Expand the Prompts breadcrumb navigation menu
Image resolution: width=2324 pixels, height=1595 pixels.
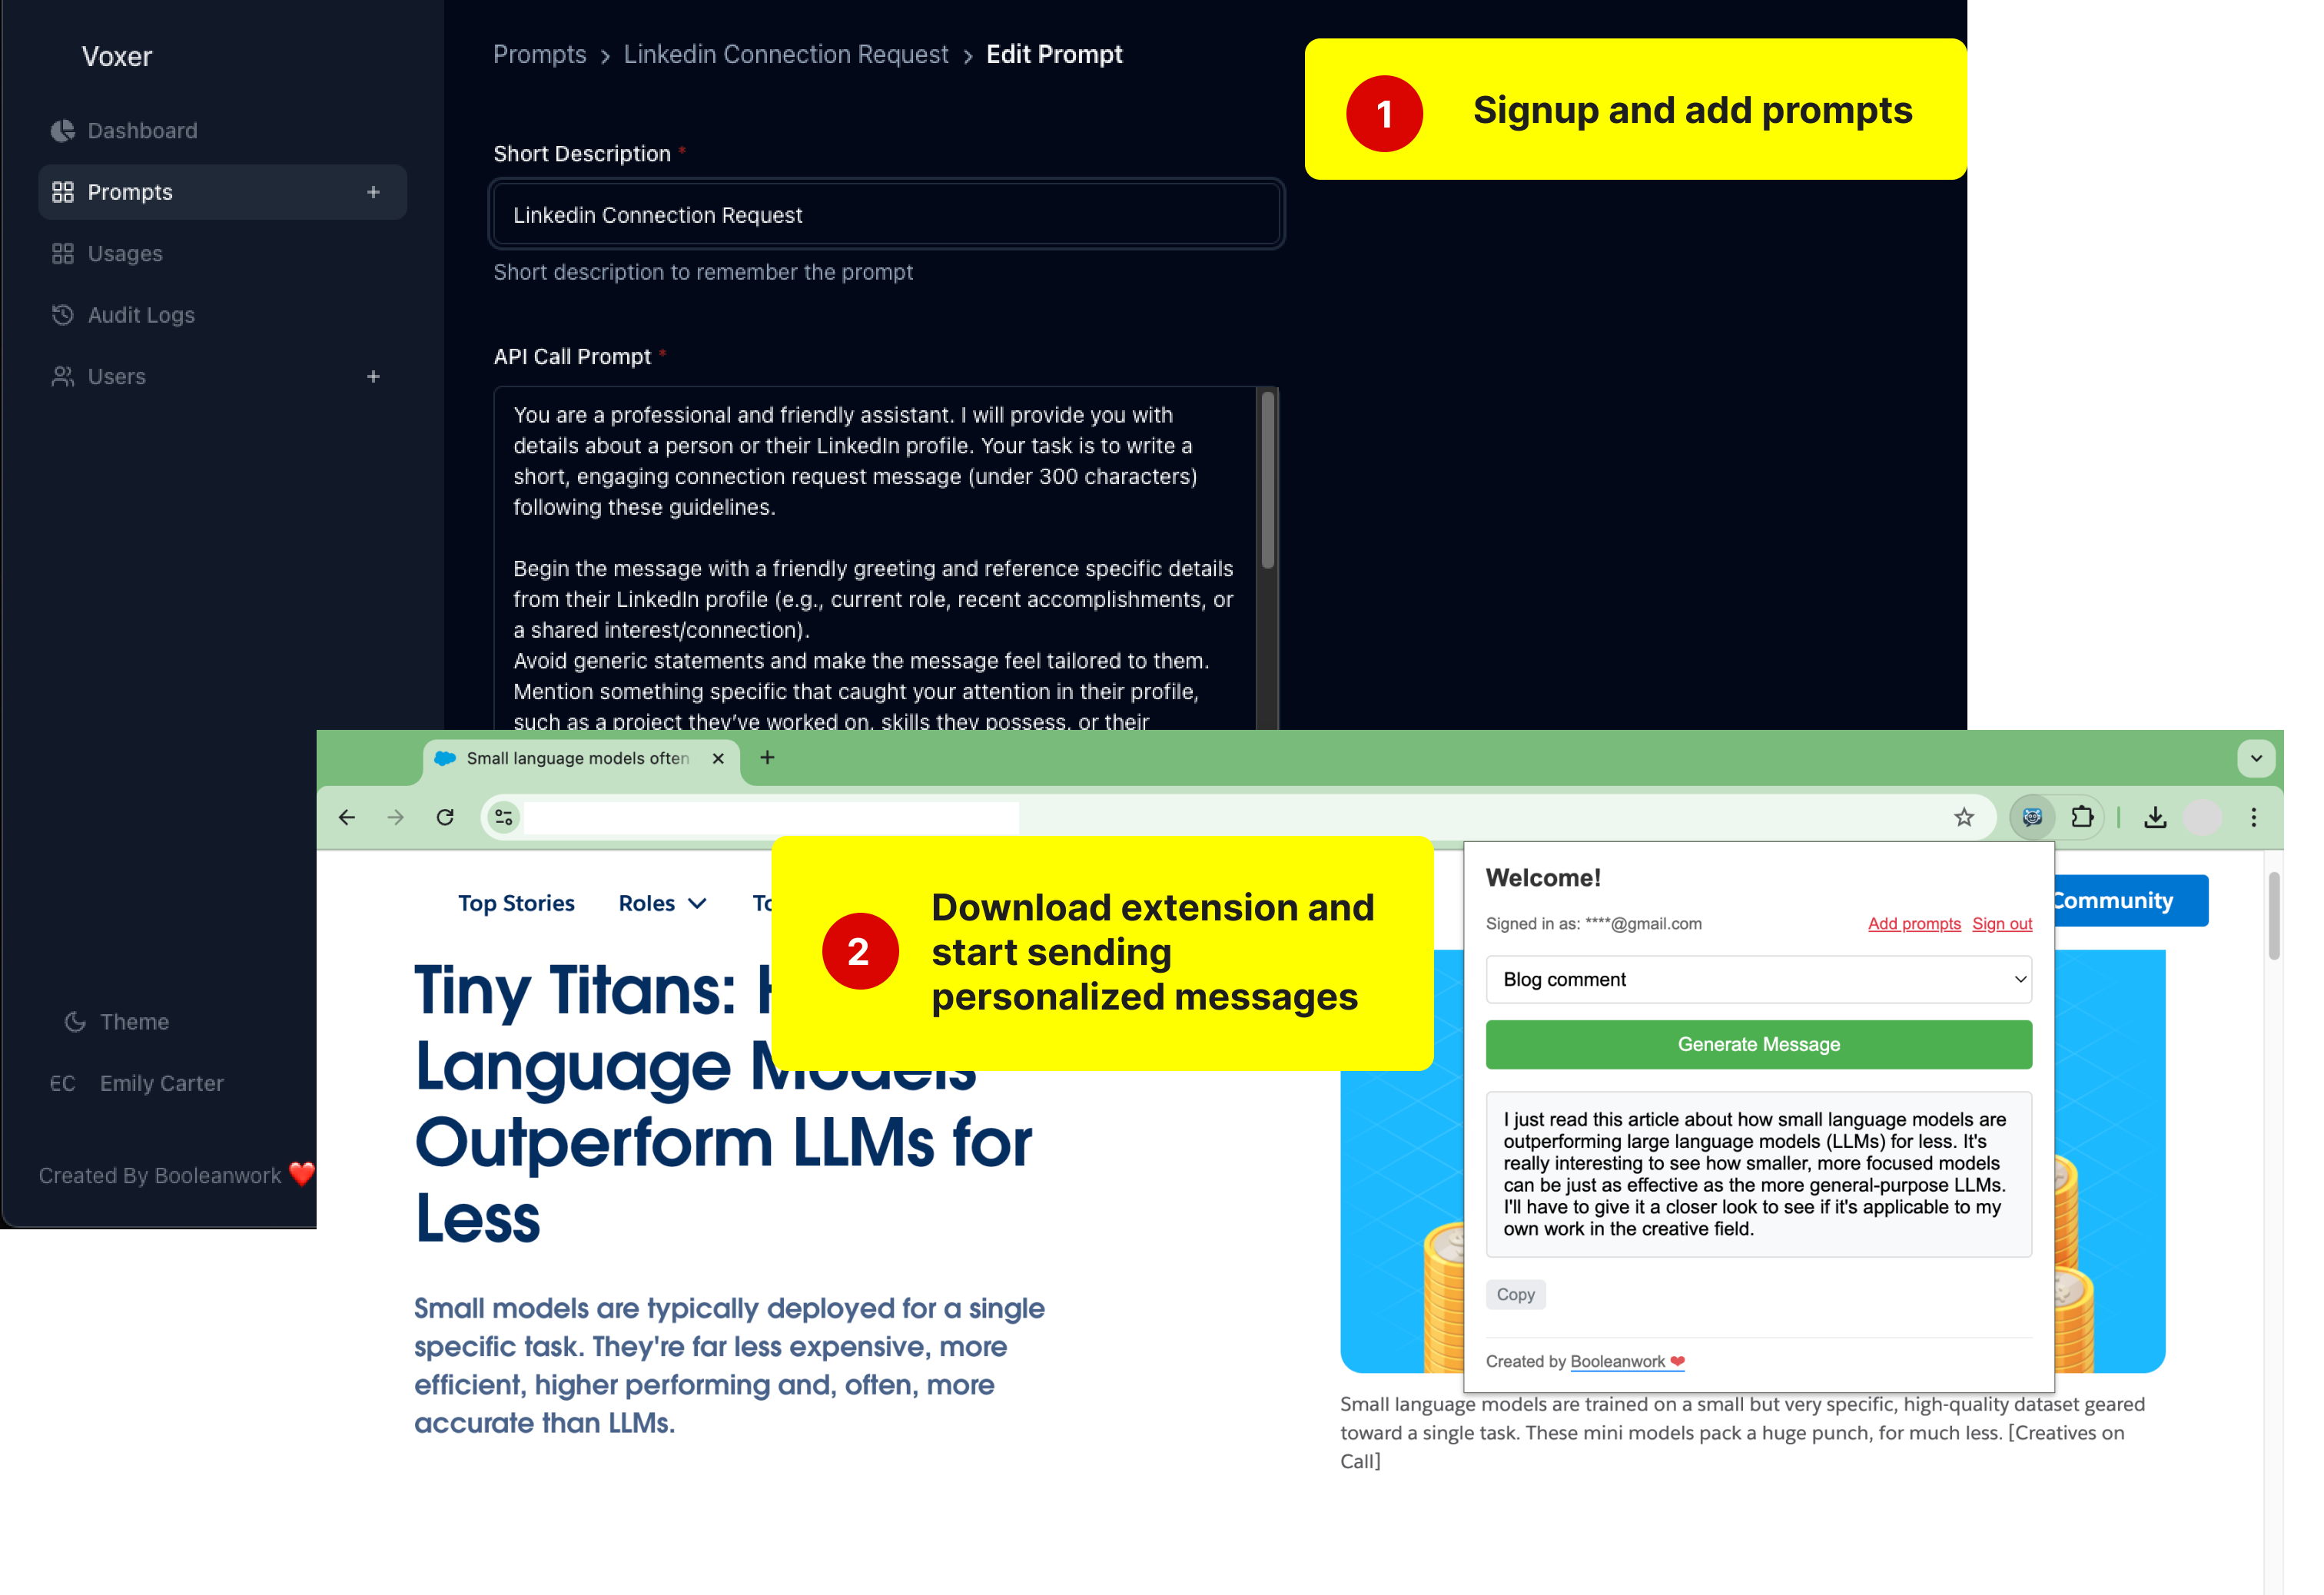(537, 55)
